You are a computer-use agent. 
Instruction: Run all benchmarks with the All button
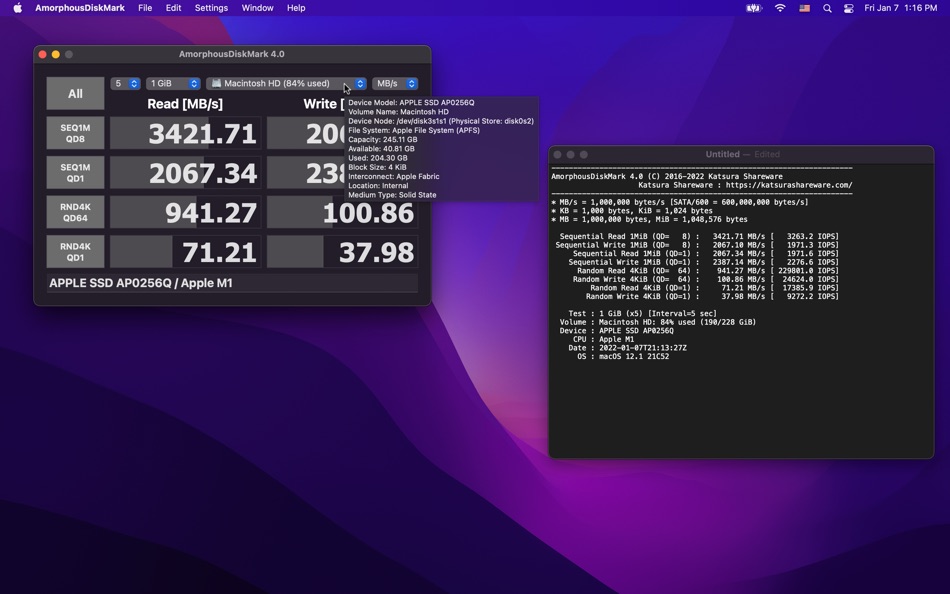(75, 93)
